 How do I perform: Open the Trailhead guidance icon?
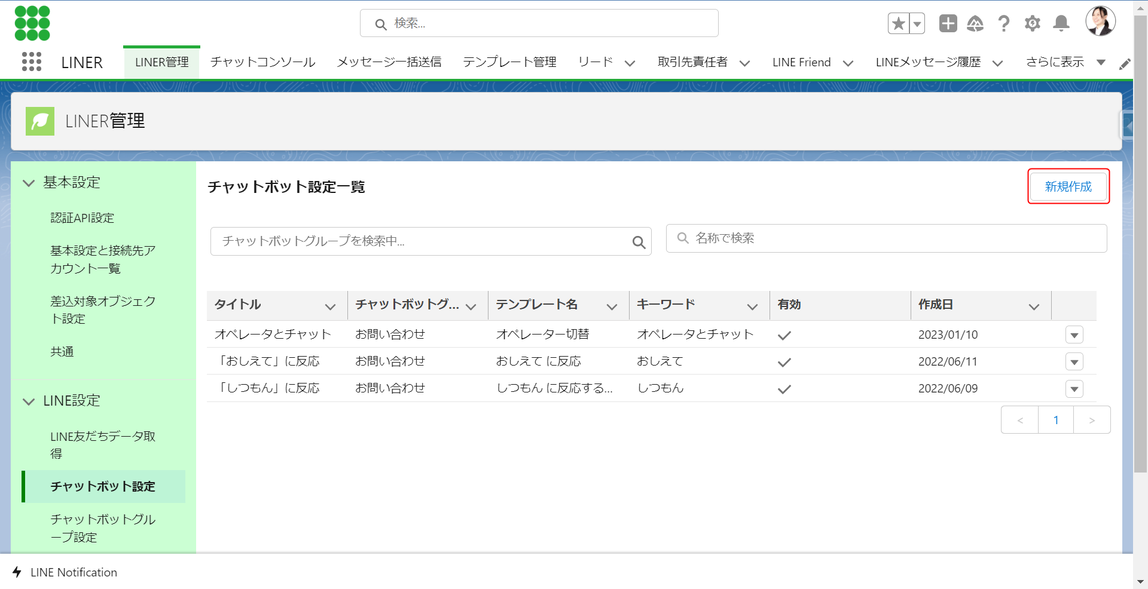coord(975,23)
